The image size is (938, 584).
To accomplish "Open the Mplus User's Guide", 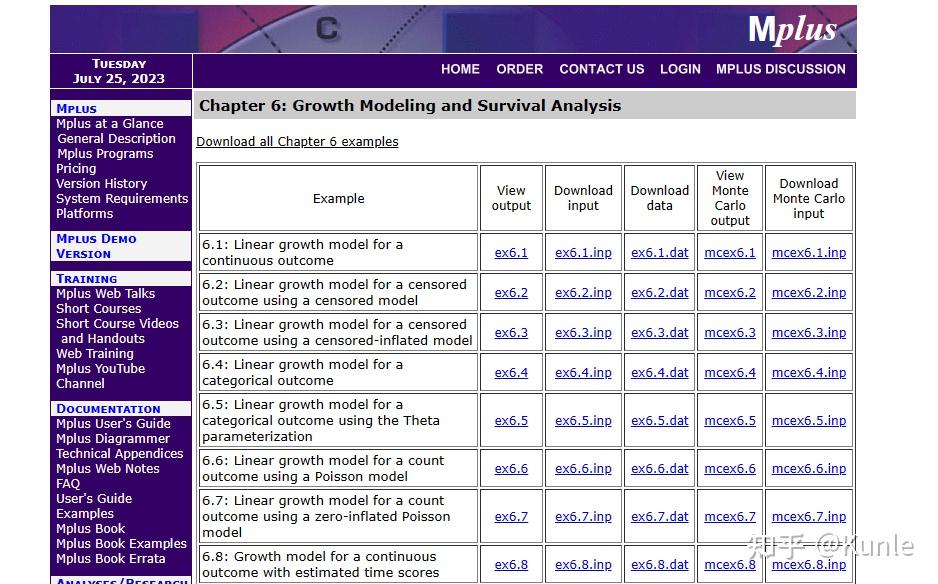I will pos(113,423).
